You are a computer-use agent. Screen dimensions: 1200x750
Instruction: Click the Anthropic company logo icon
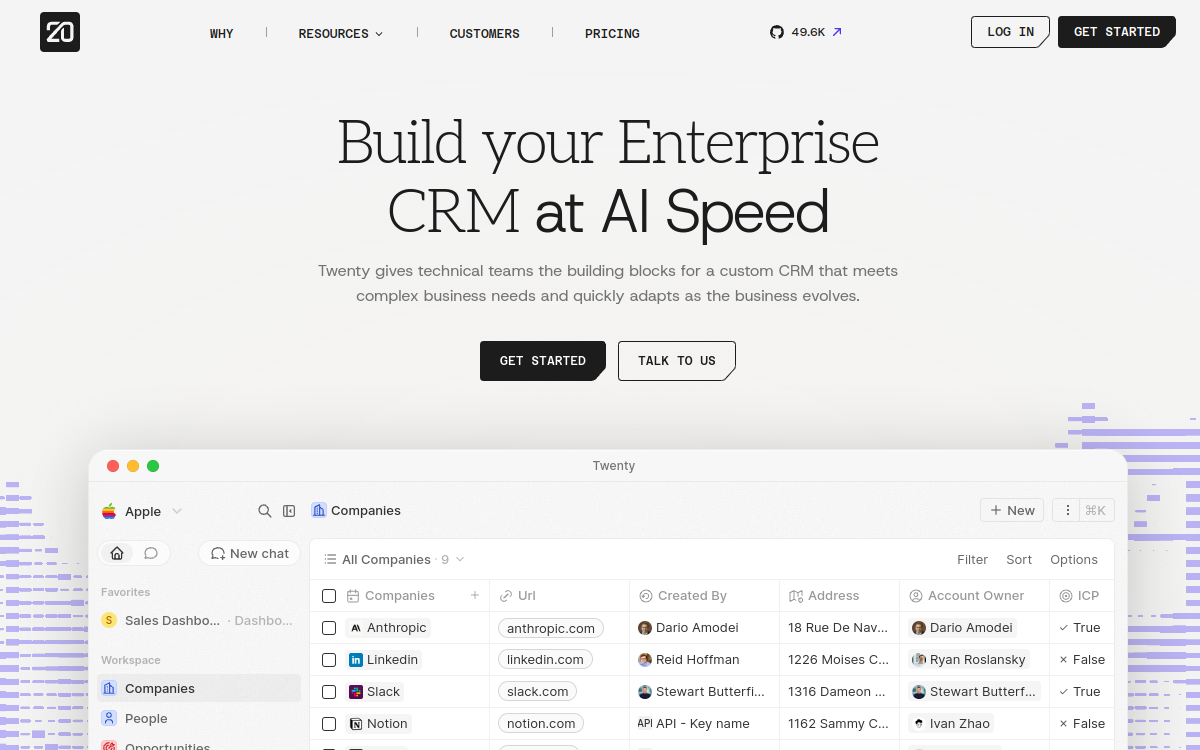(x=355, y=628)
